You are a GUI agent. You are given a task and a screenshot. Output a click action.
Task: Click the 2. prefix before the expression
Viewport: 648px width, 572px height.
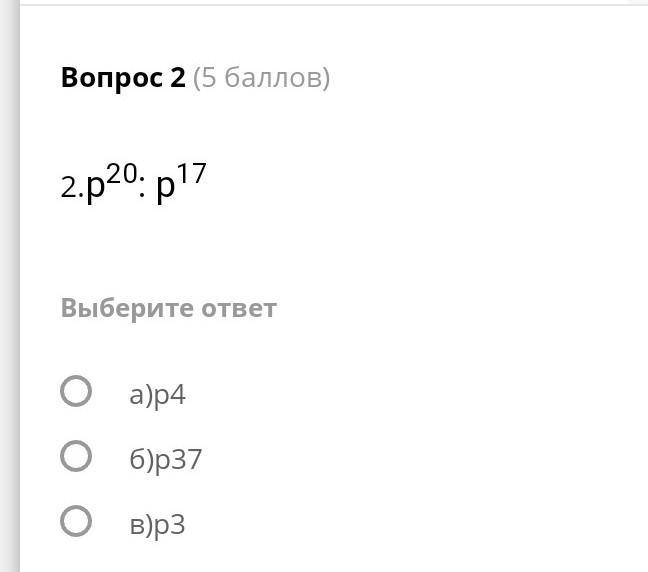pyautogui.click(x=71, y=188)
